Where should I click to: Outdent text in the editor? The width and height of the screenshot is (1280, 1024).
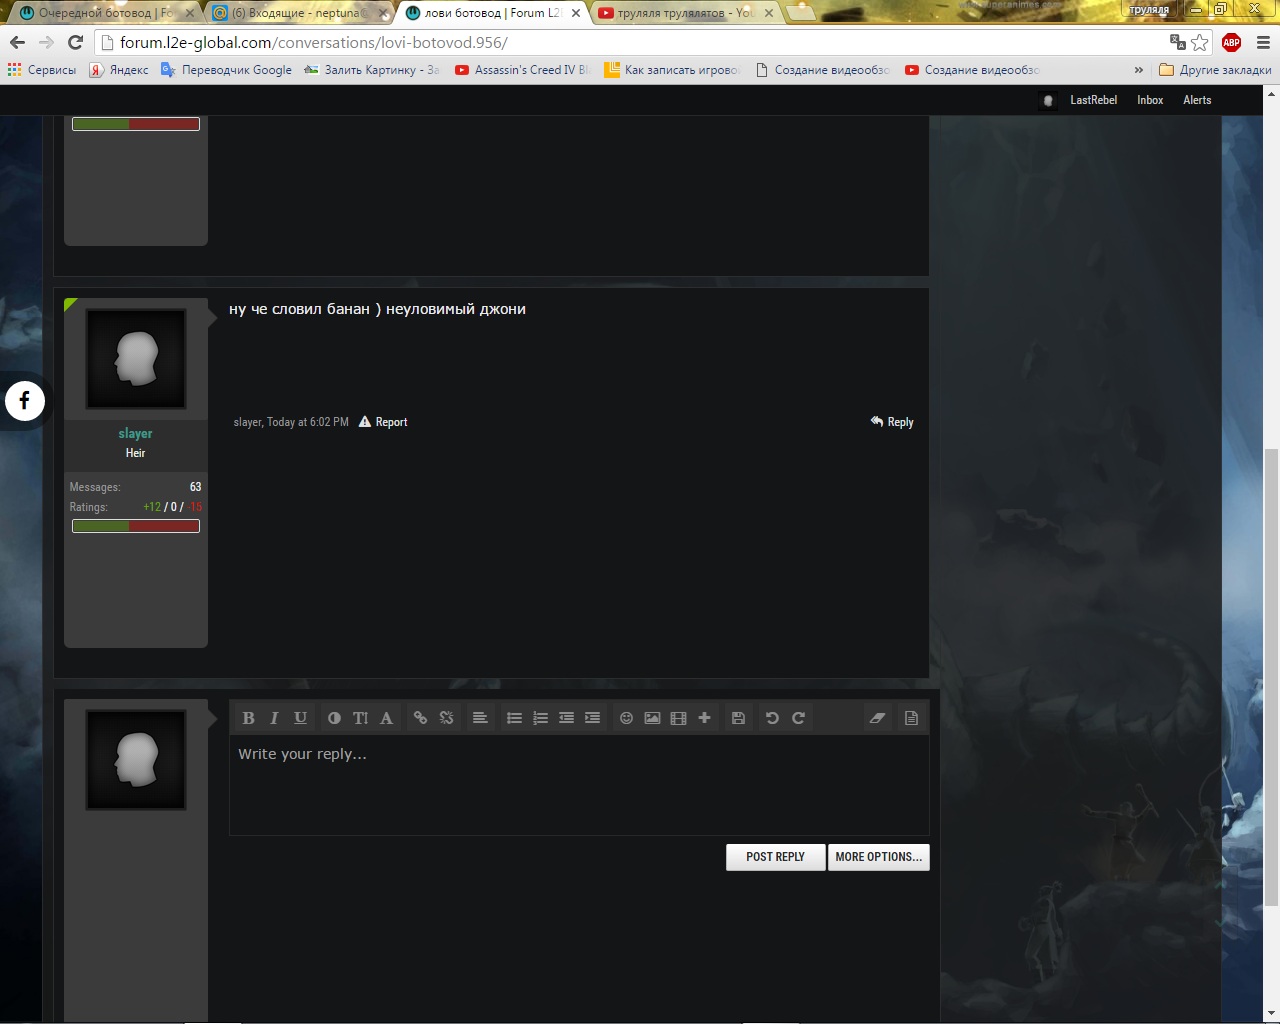point(566,718)
